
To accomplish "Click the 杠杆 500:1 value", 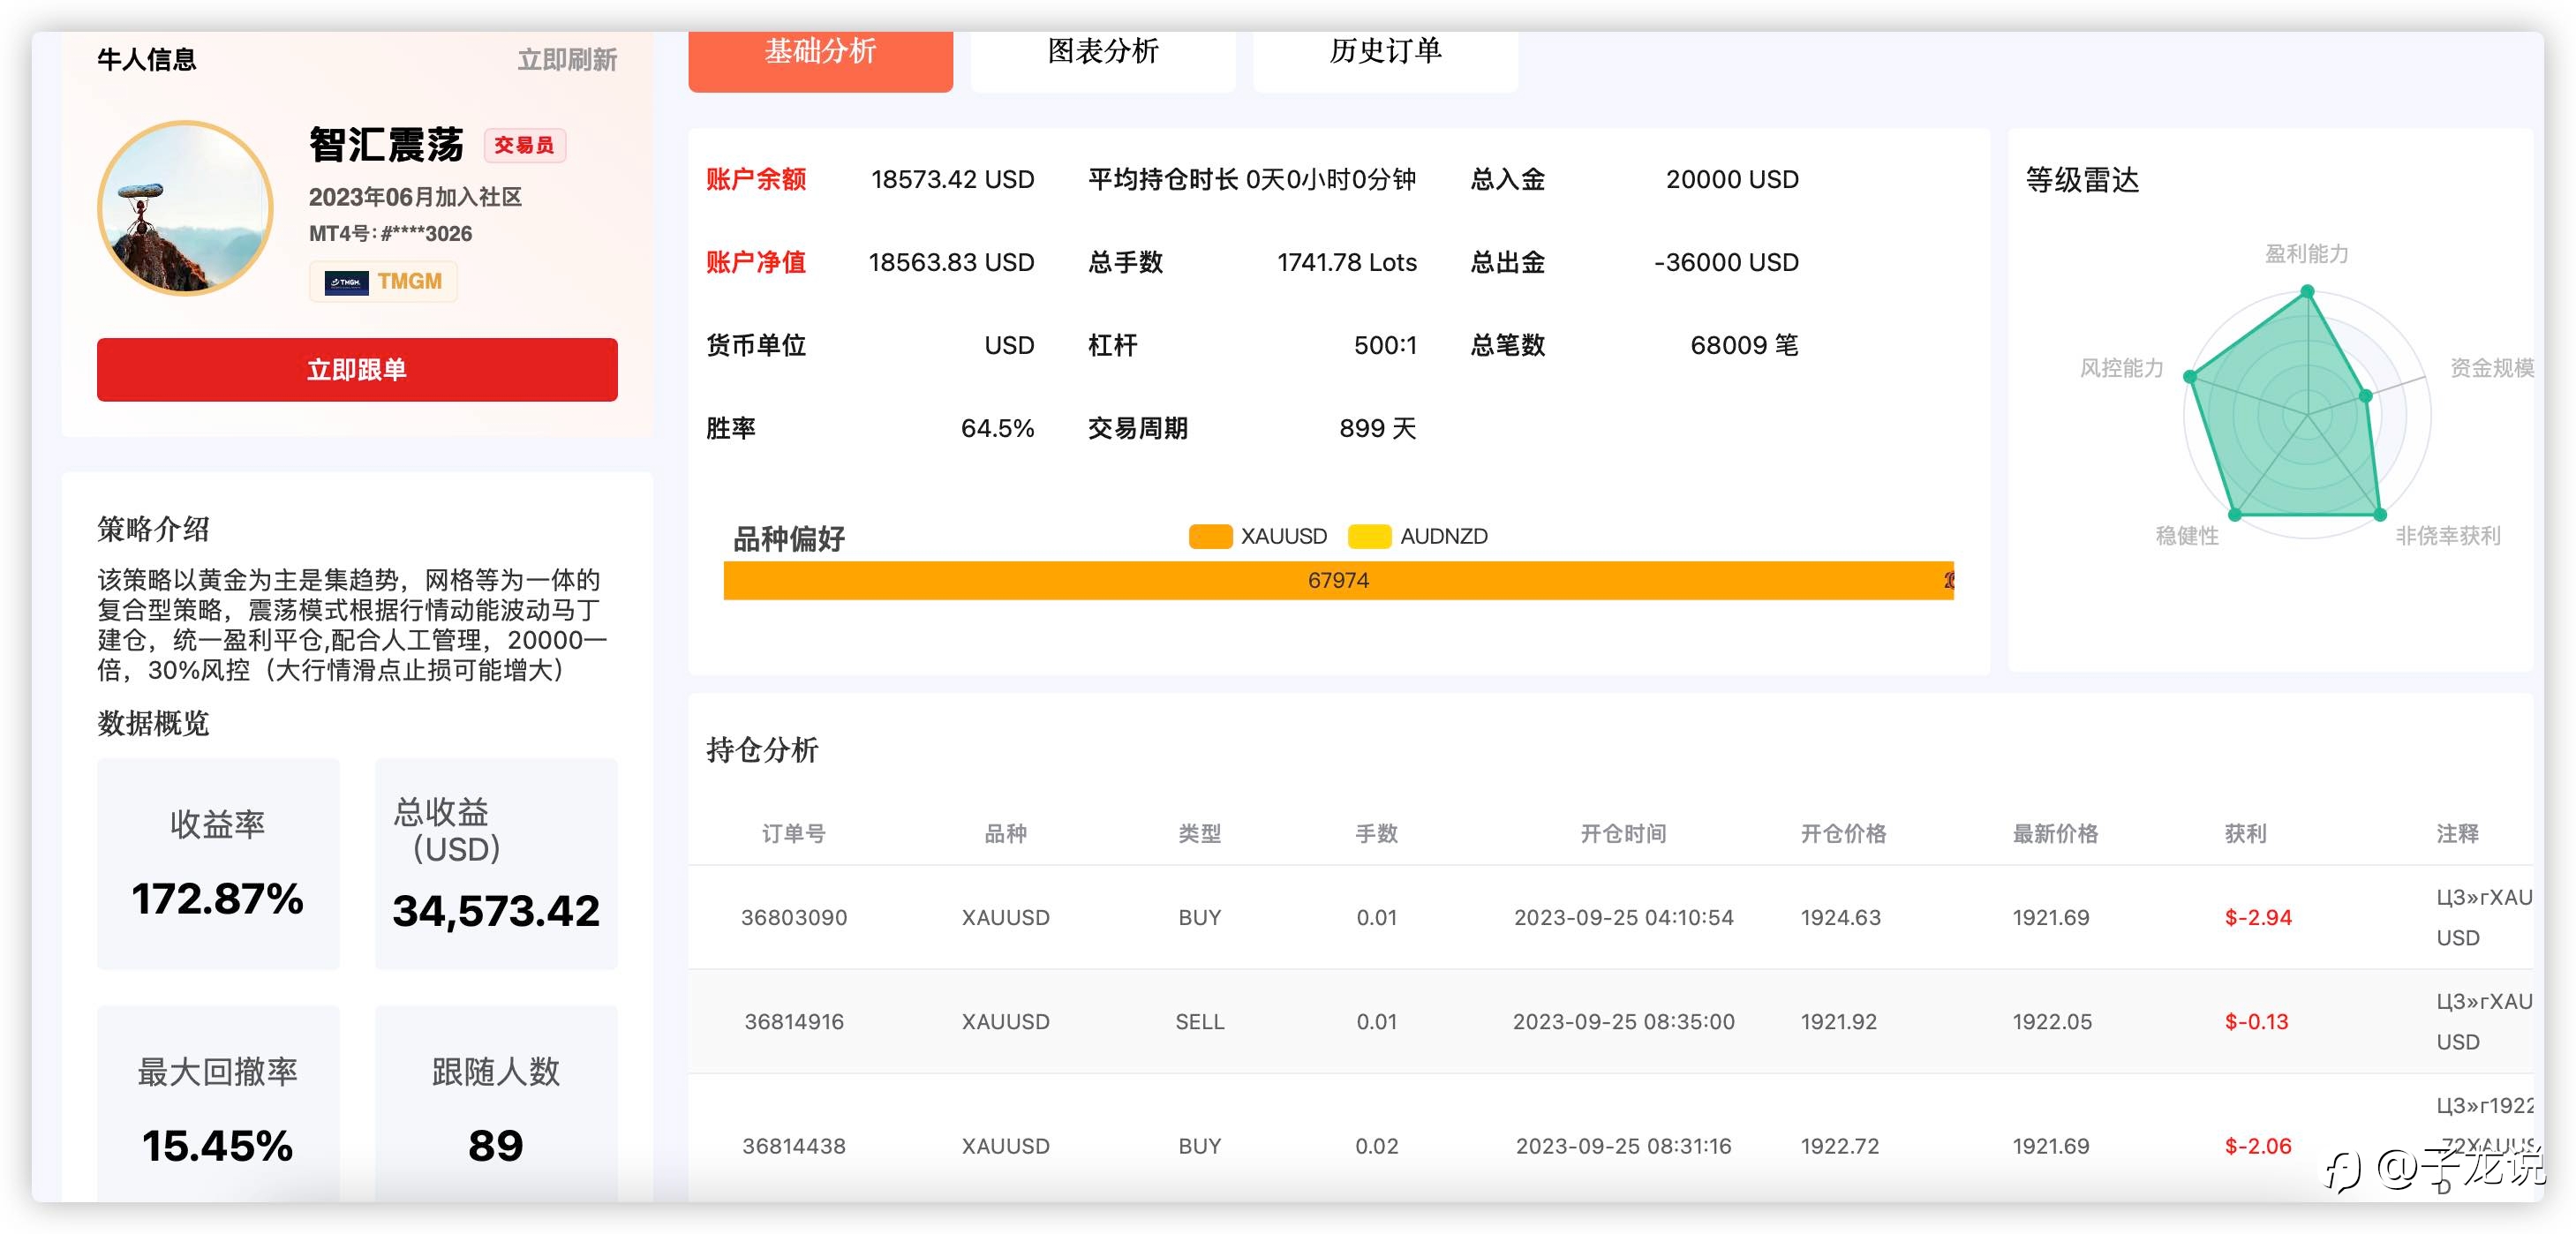I will 1385,345.
